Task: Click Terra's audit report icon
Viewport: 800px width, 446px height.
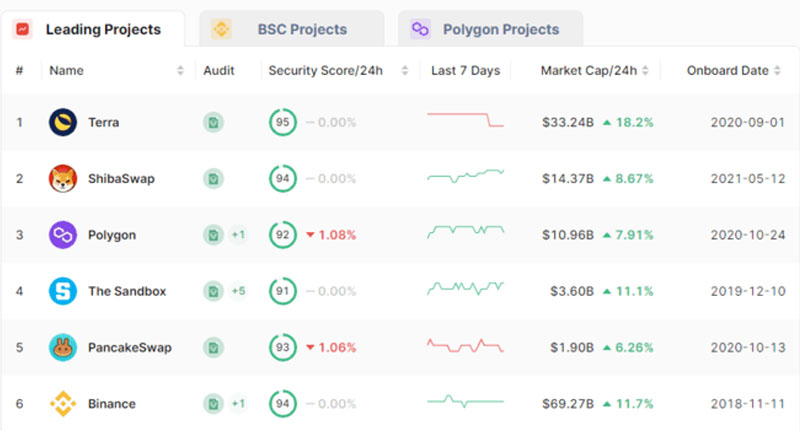Action: coord(213,122)
